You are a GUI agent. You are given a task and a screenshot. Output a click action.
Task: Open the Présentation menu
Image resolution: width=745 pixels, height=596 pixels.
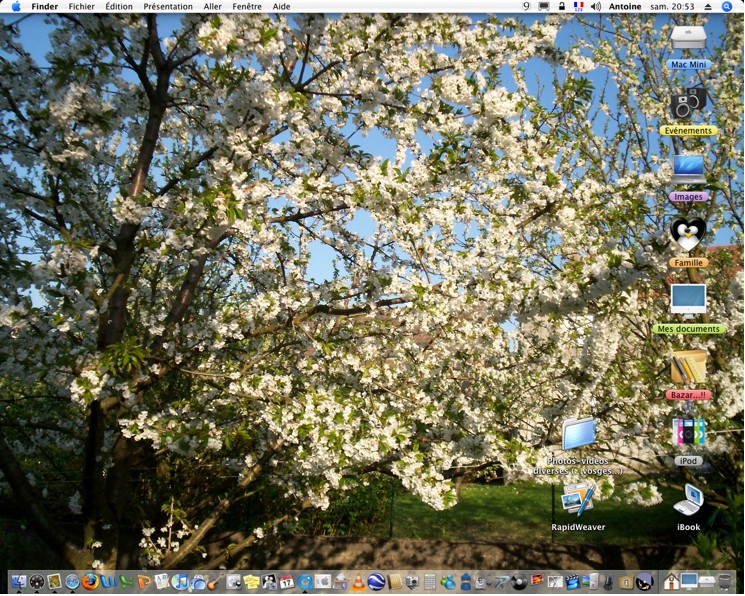tap(168, 6)
